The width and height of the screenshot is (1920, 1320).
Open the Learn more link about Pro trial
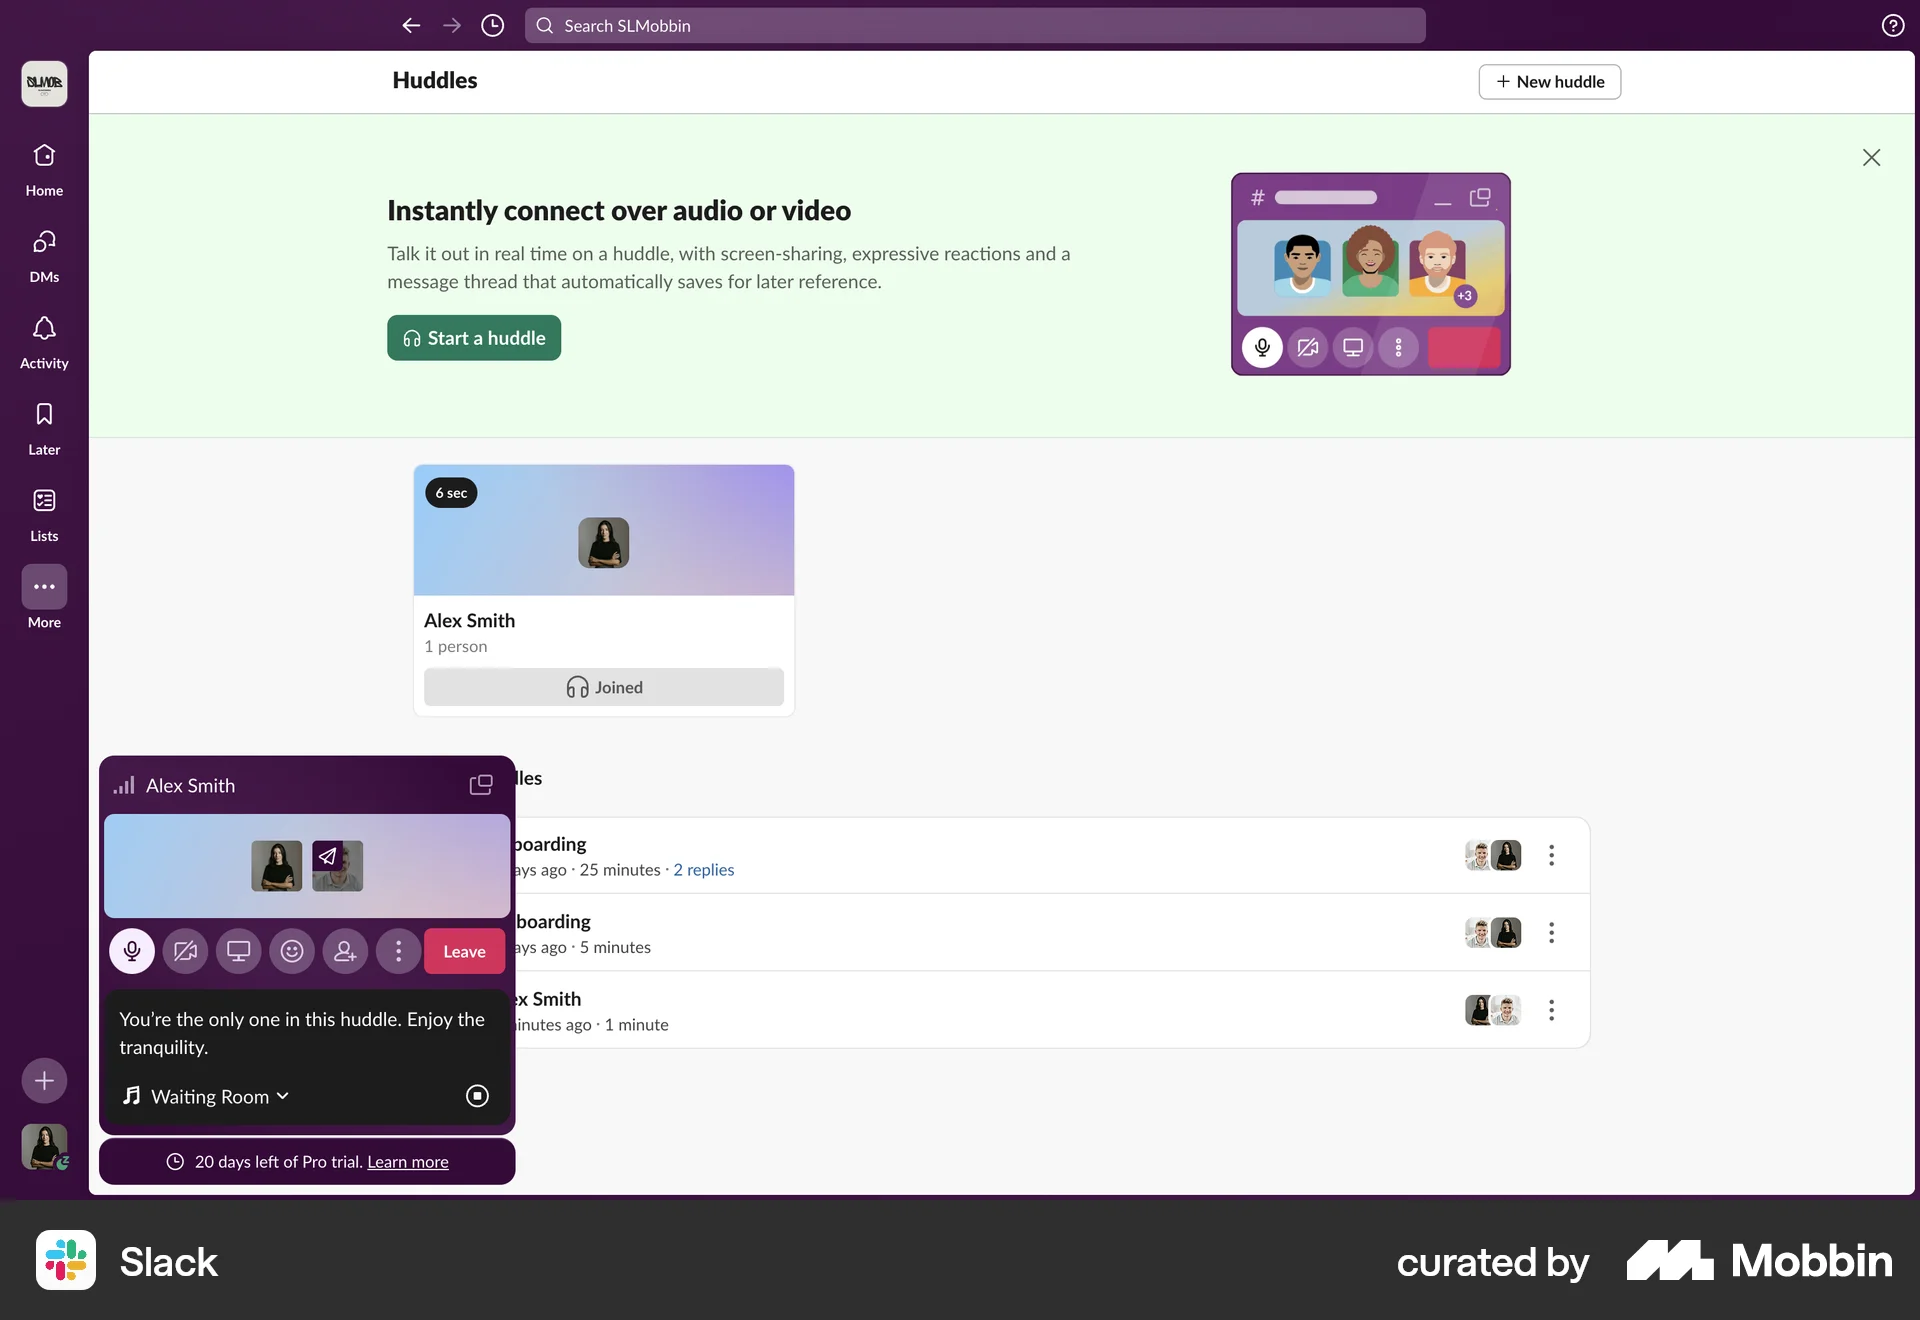pyautogui.click(x=406, y=1161)
